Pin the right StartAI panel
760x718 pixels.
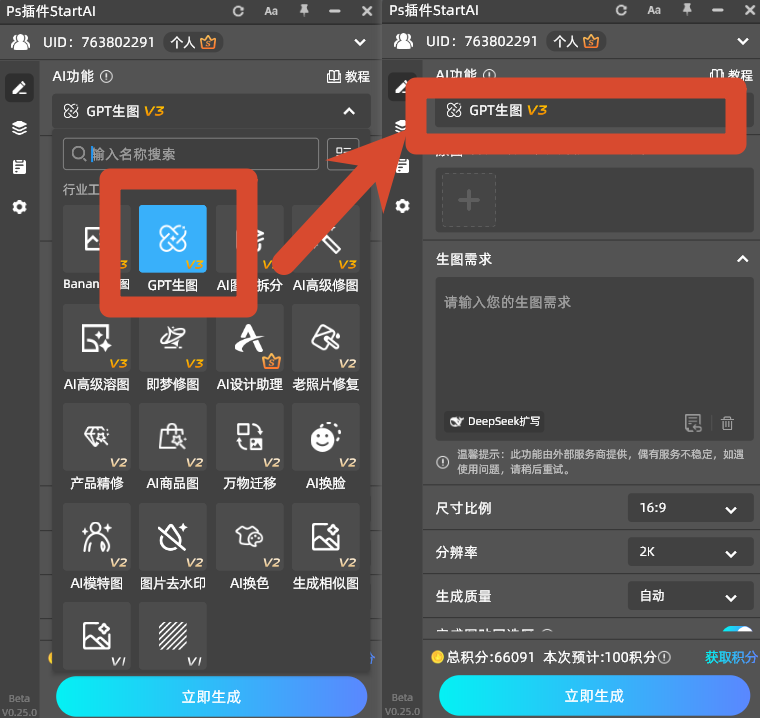tap(687, 9)
